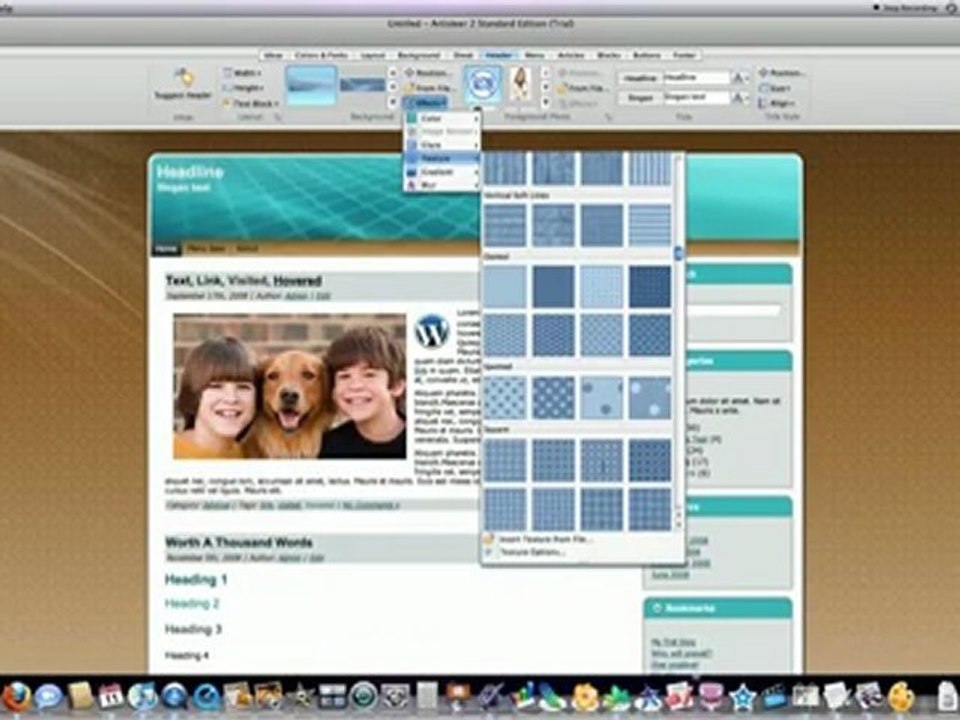Open Color submenu in Effects menu

pos(442,118)
